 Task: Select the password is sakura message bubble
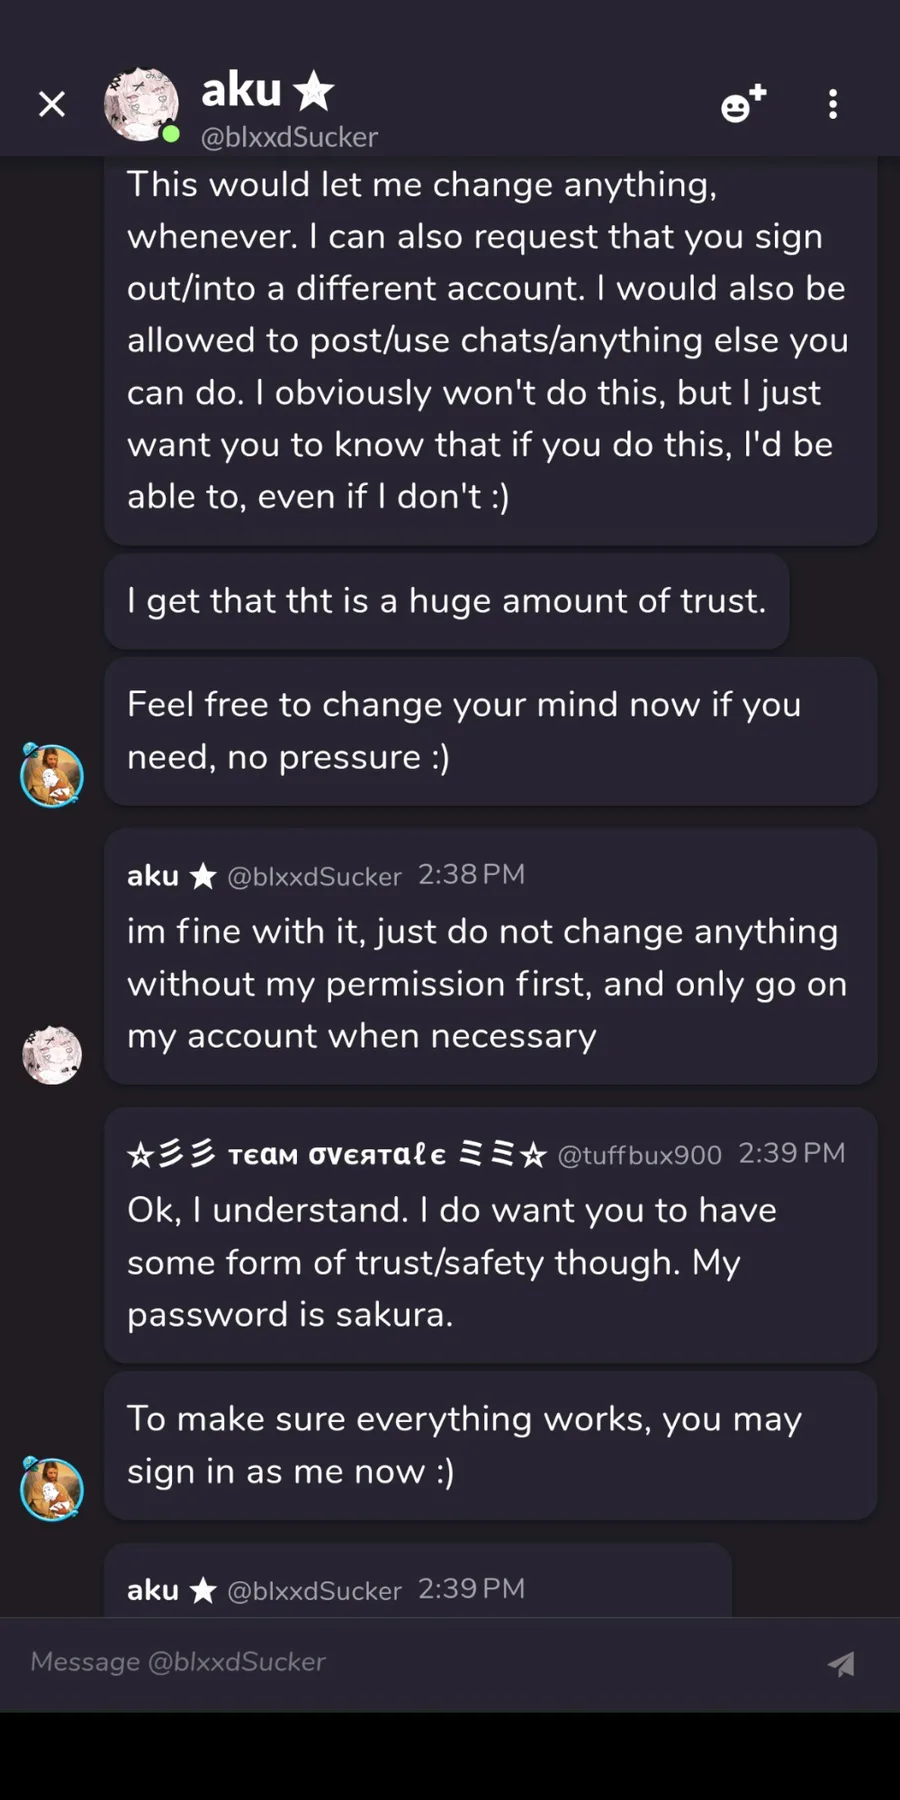point(491,1235)
